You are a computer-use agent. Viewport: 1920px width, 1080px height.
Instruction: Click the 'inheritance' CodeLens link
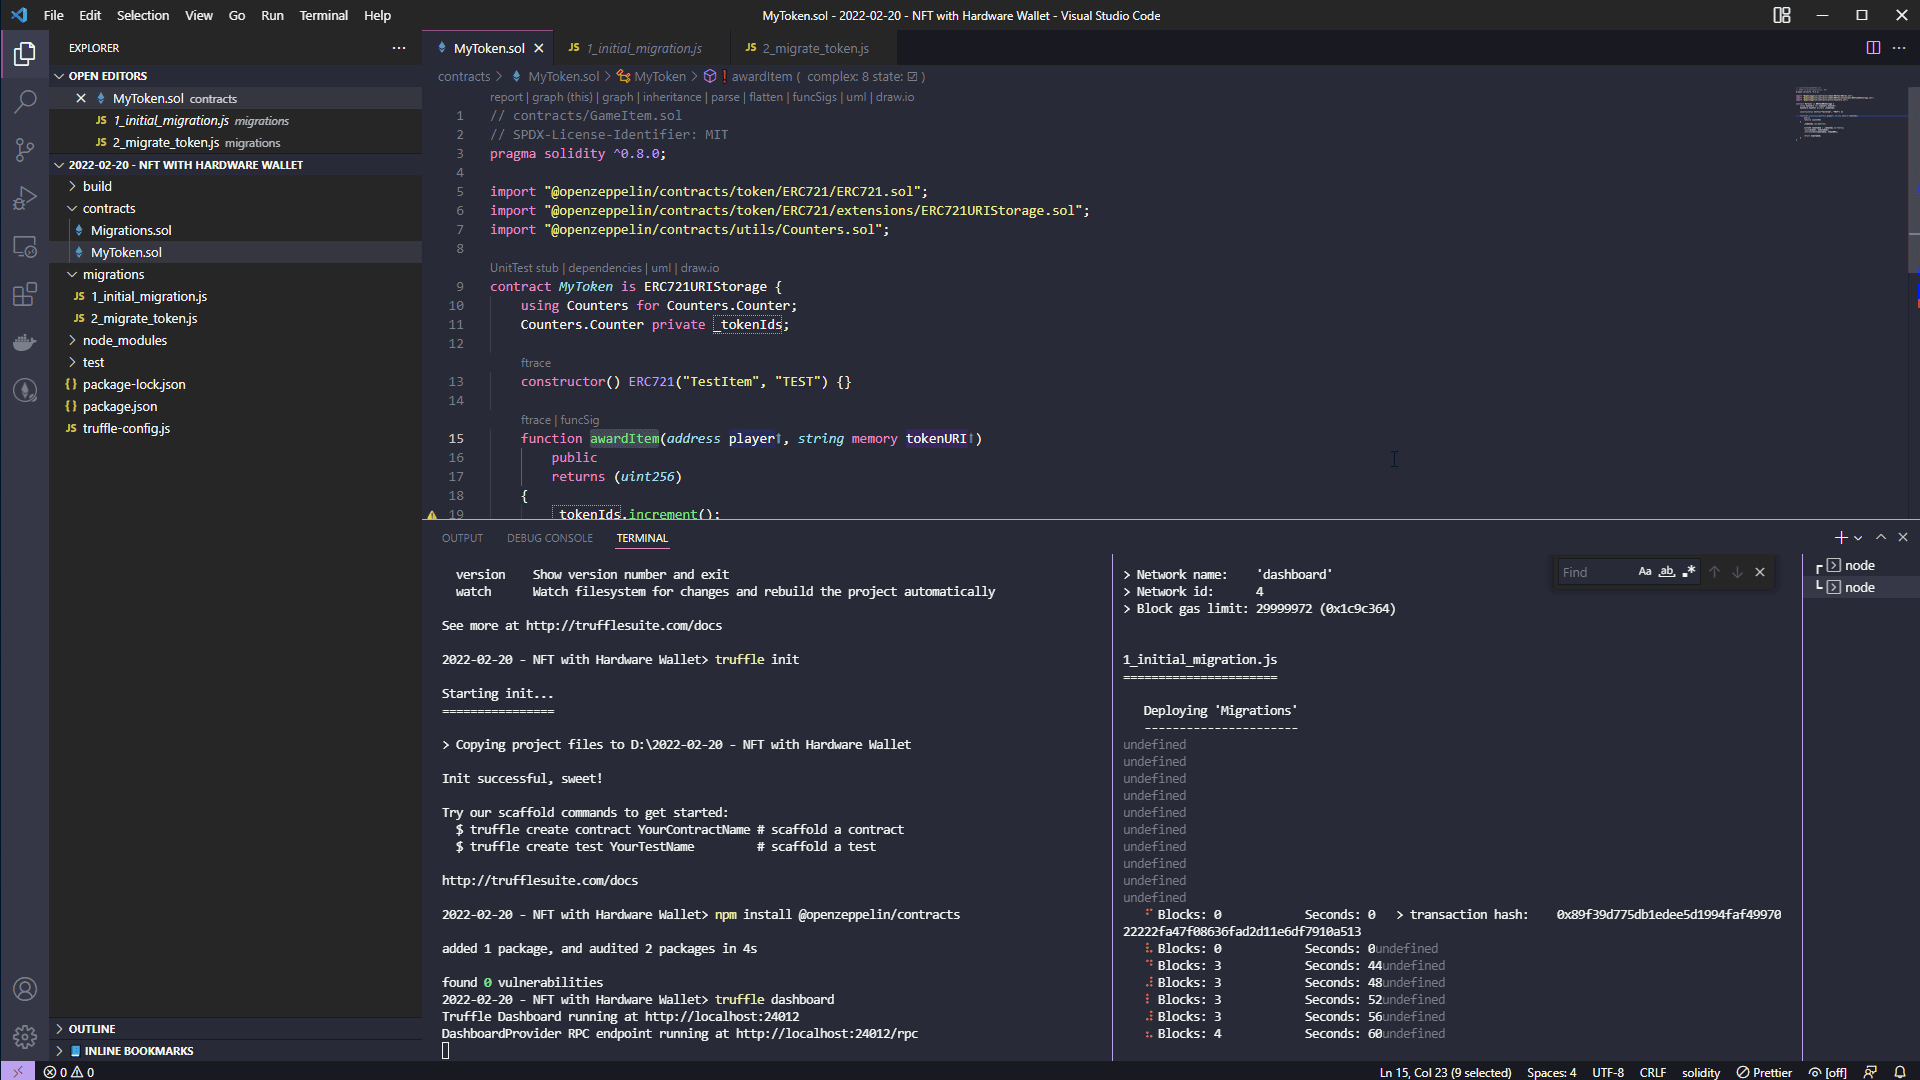point(672,97)
